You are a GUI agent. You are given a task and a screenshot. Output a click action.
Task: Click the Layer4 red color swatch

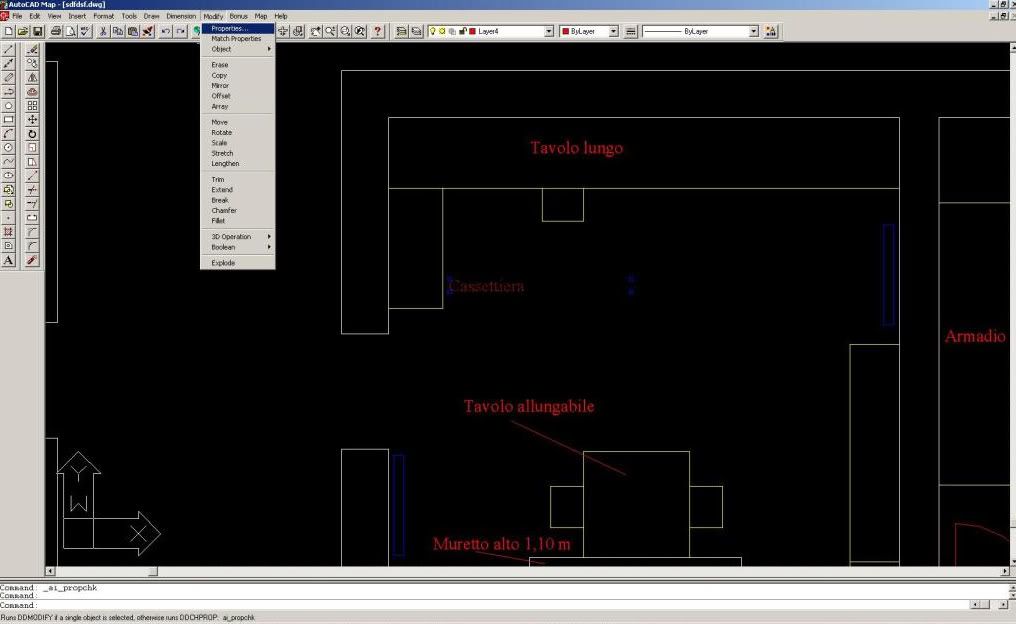(x=472, y=31)
